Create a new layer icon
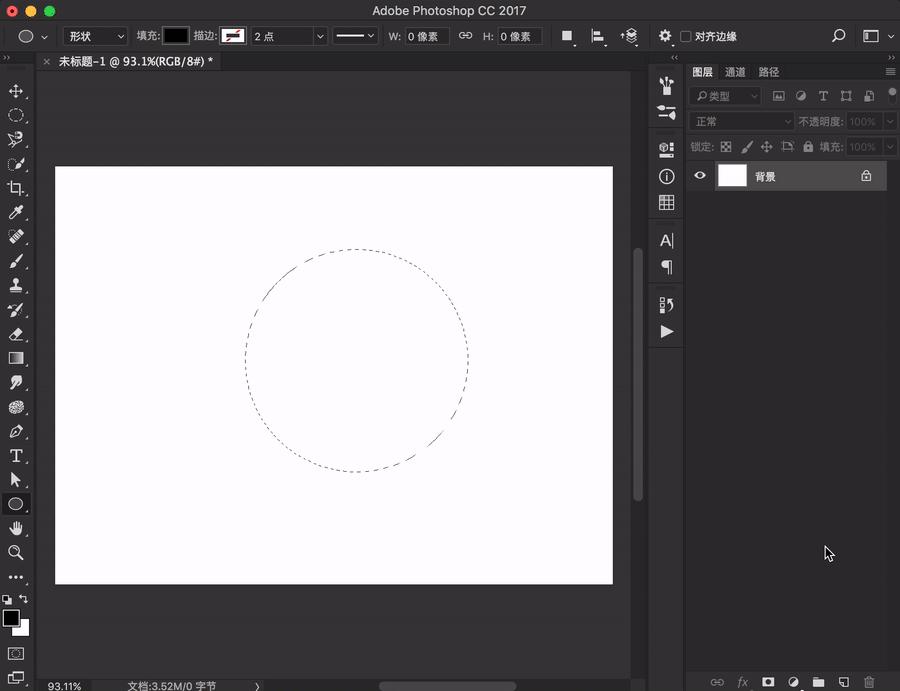 (843, 682)
